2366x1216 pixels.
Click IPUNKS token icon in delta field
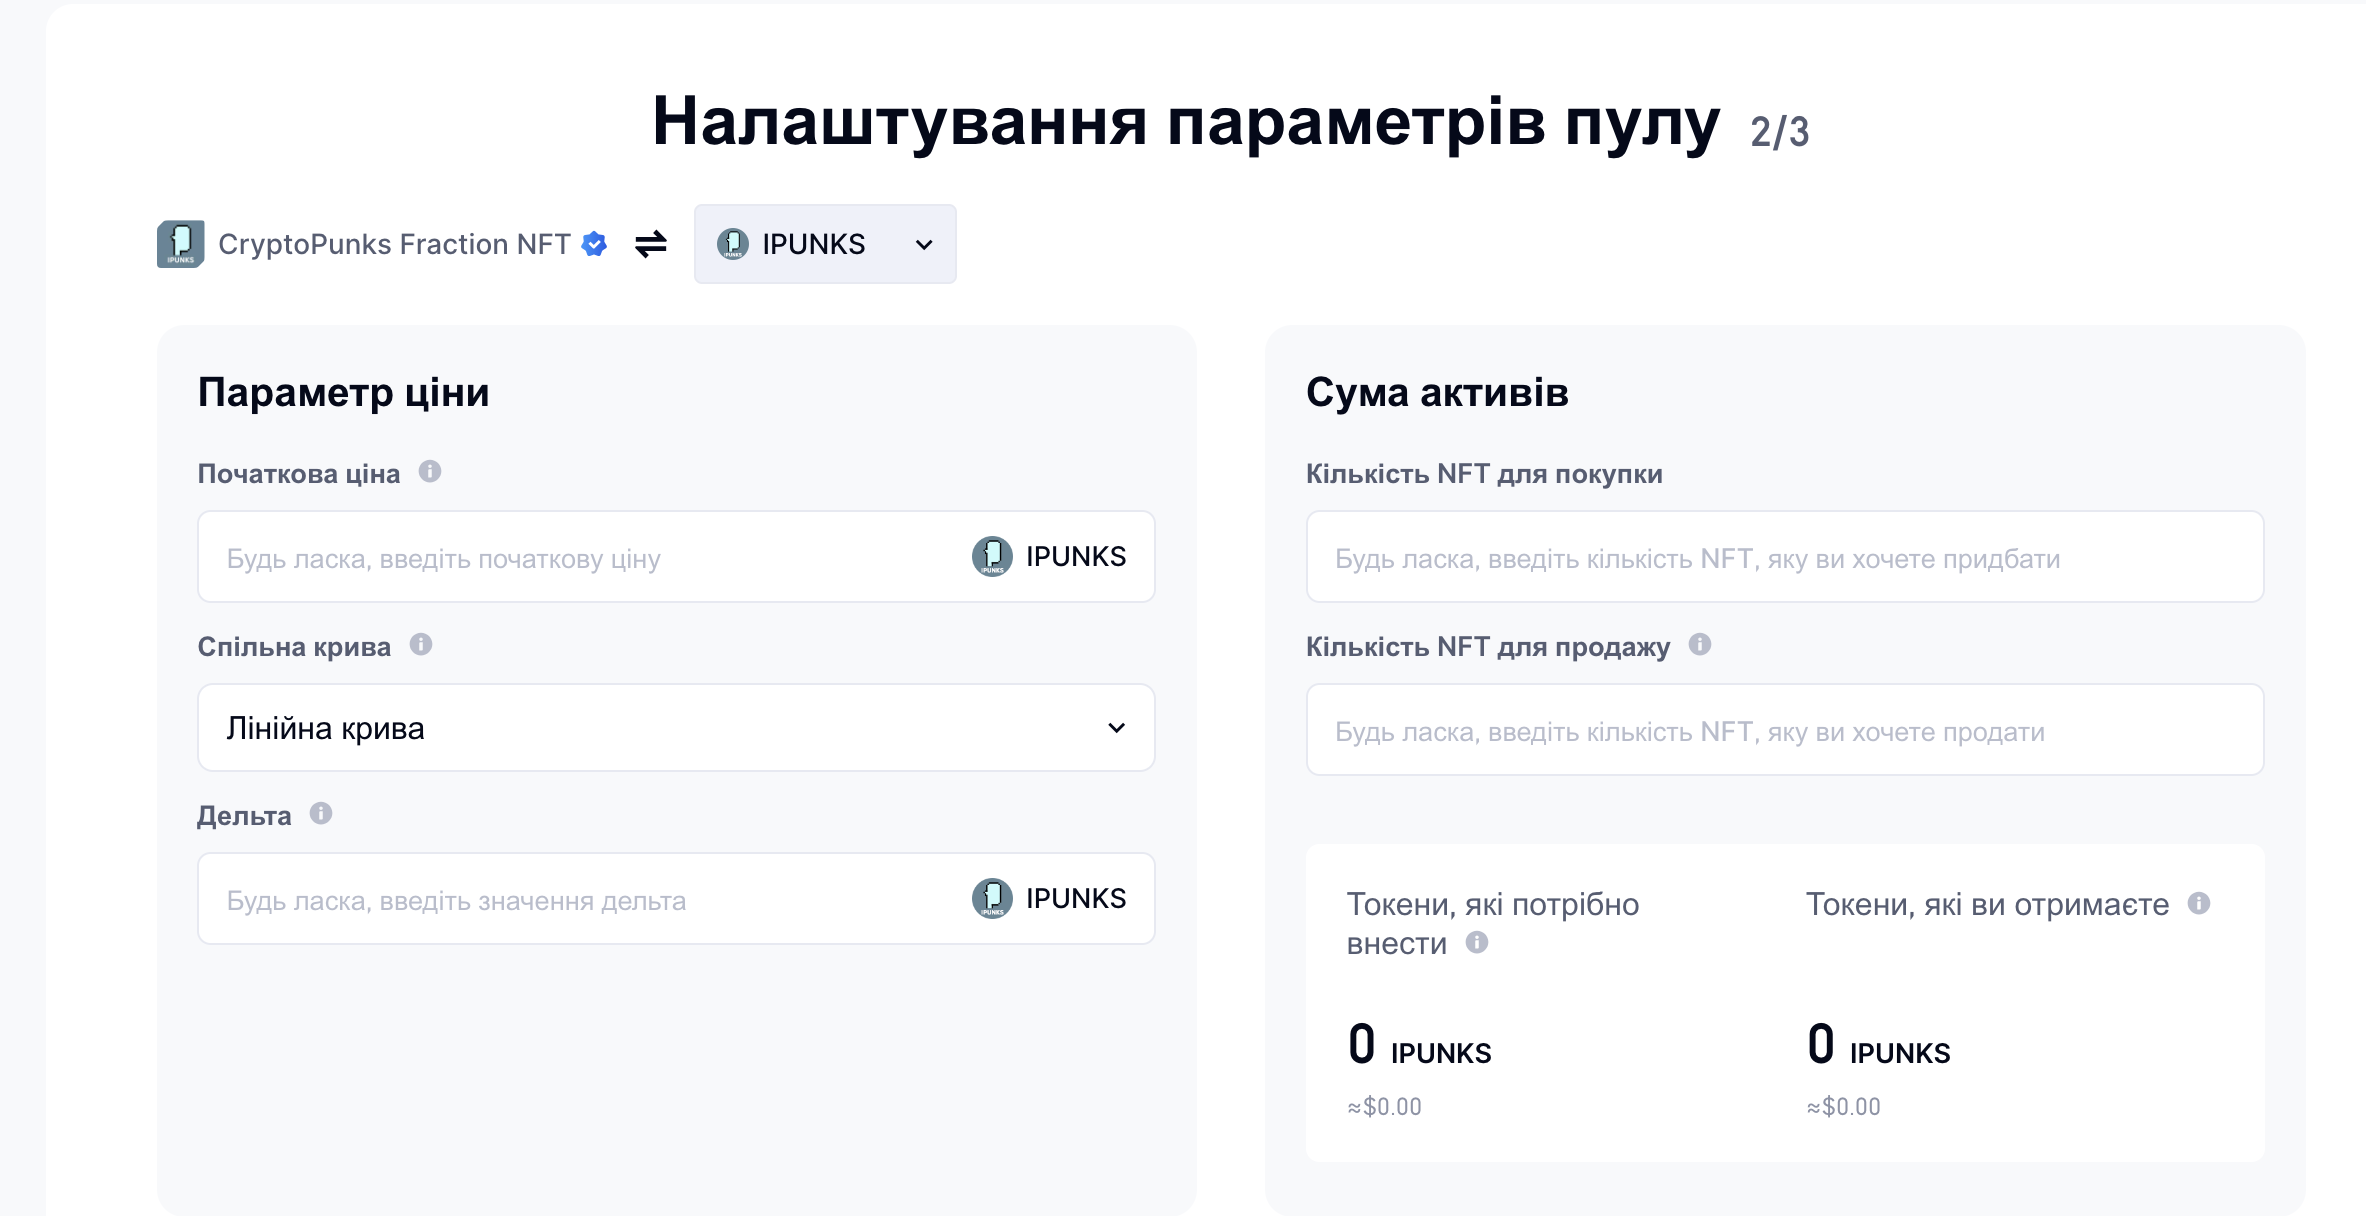click(992, 899)
